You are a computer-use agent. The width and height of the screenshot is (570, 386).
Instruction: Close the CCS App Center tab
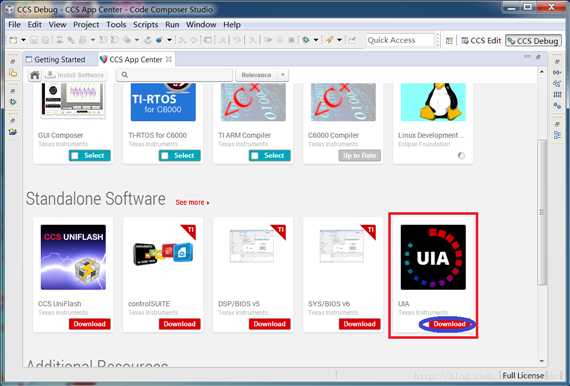[x=169, y=59]
